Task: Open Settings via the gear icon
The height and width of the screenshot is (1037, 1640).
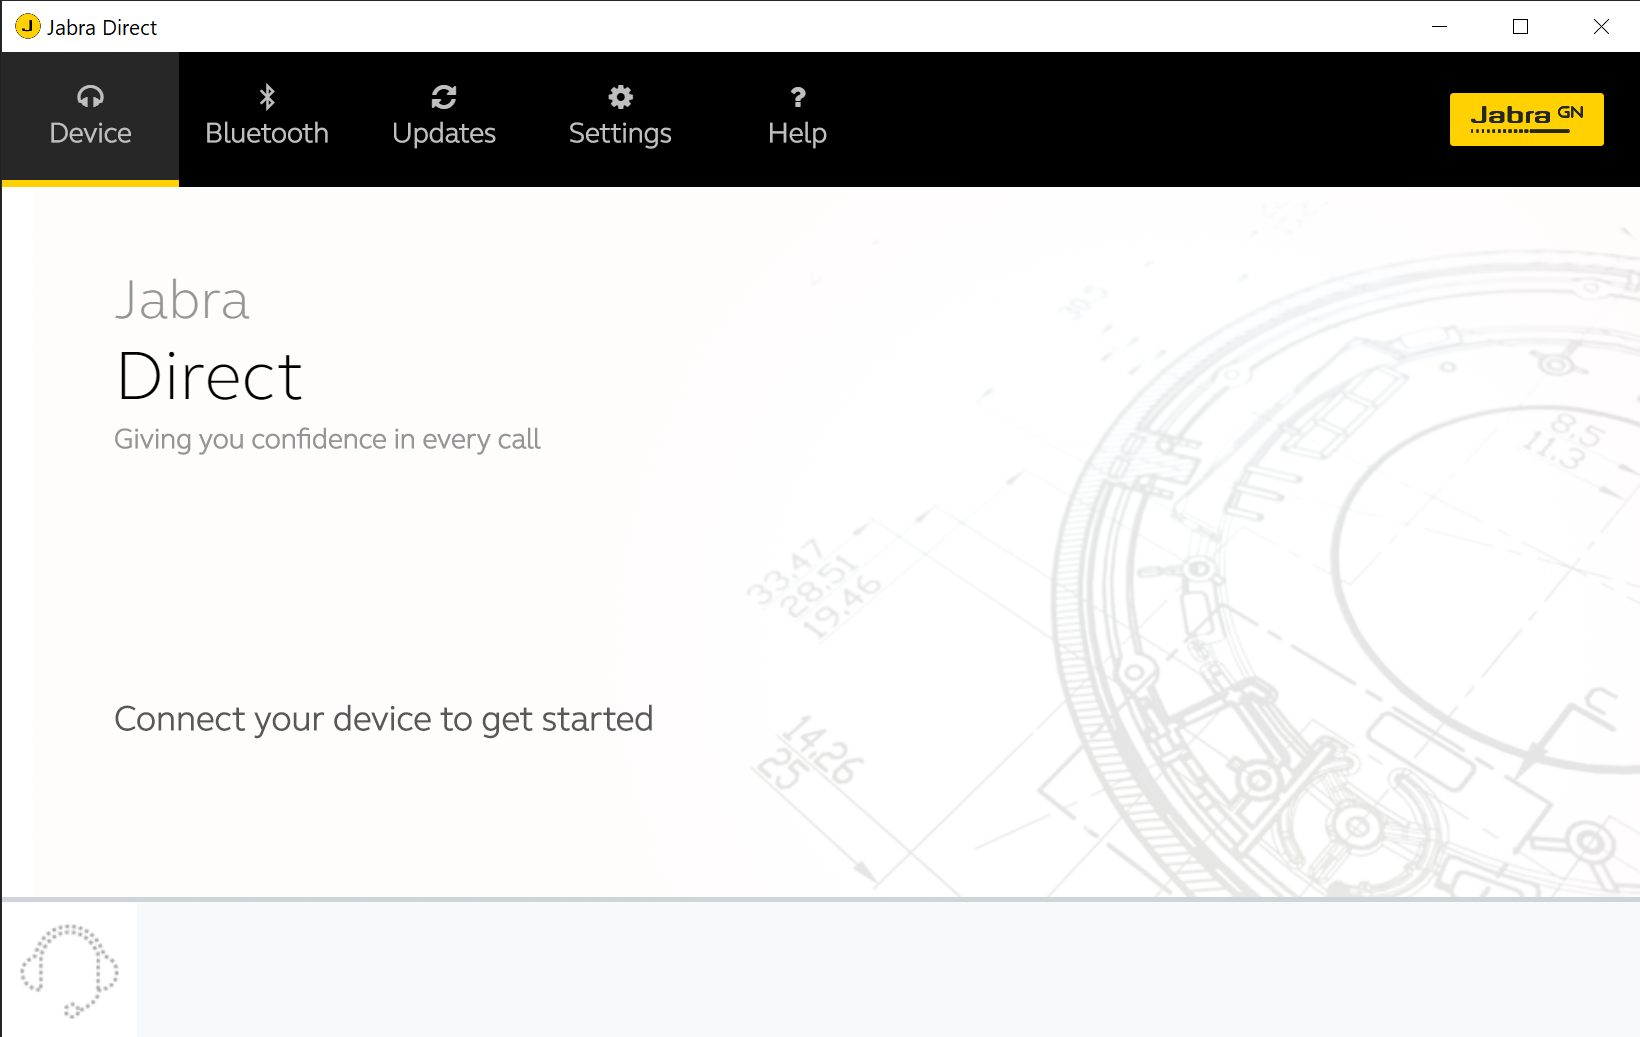Action: point(620,96)
